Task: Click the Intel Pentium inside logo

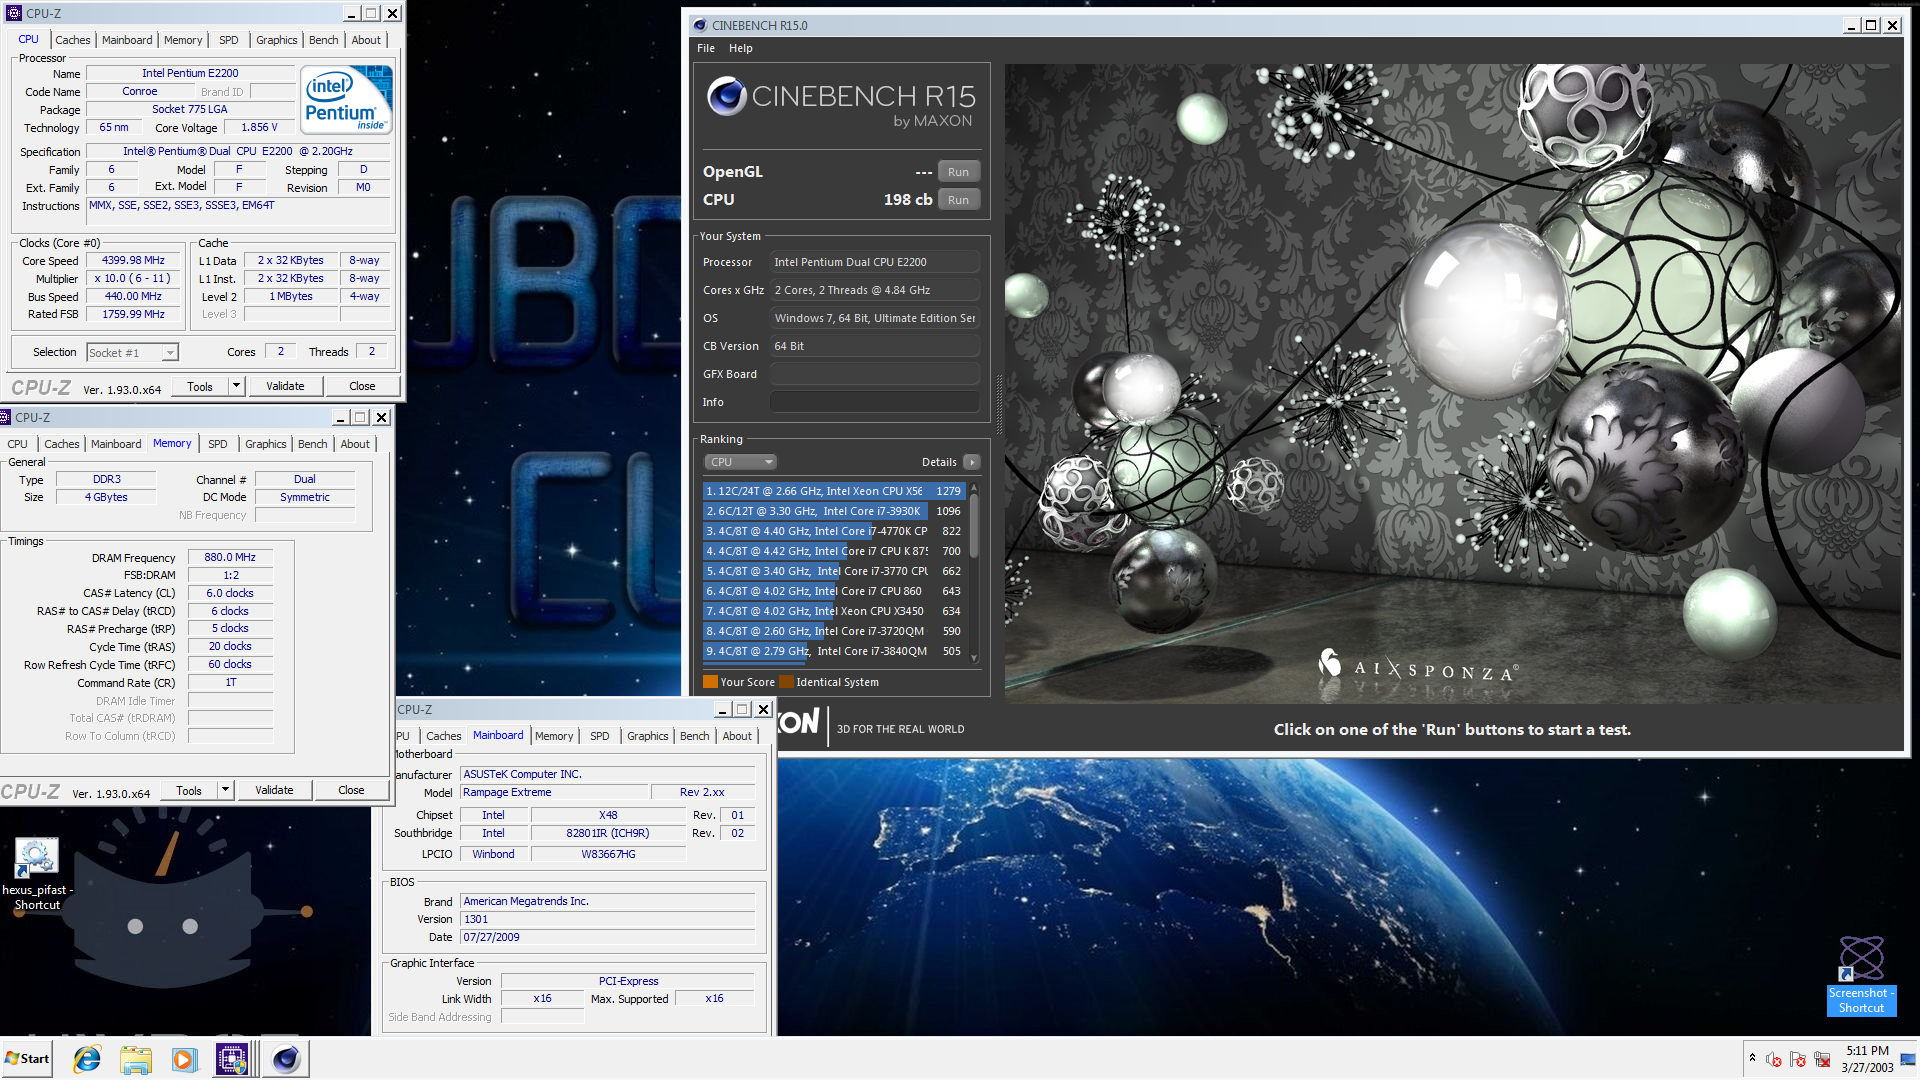Action: [x=346, y=99]
